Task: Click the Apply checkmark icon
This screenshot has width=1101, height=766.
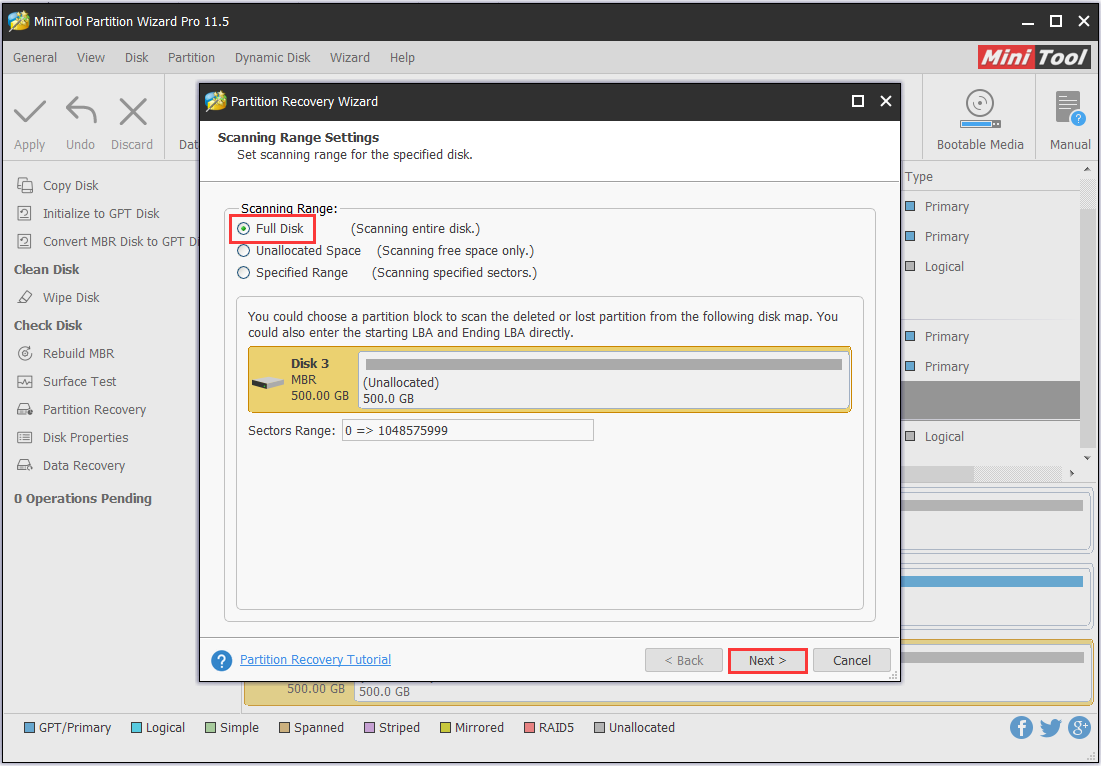Action: (x=29, y=112)
